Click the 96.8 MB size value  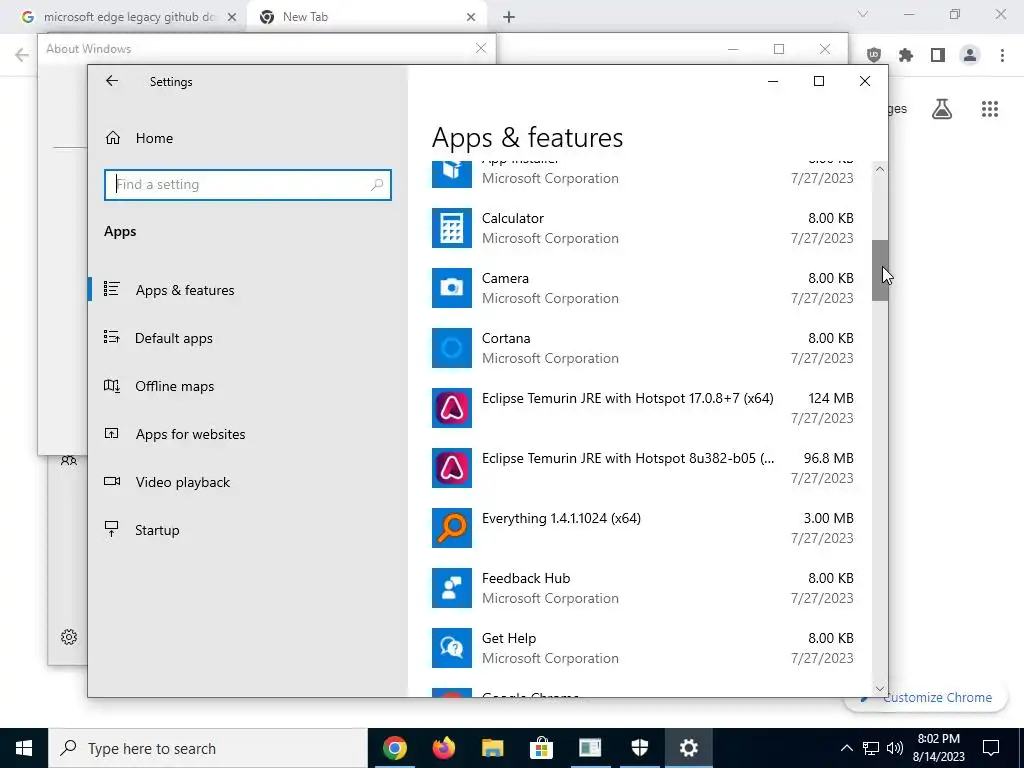coord(828,458)
